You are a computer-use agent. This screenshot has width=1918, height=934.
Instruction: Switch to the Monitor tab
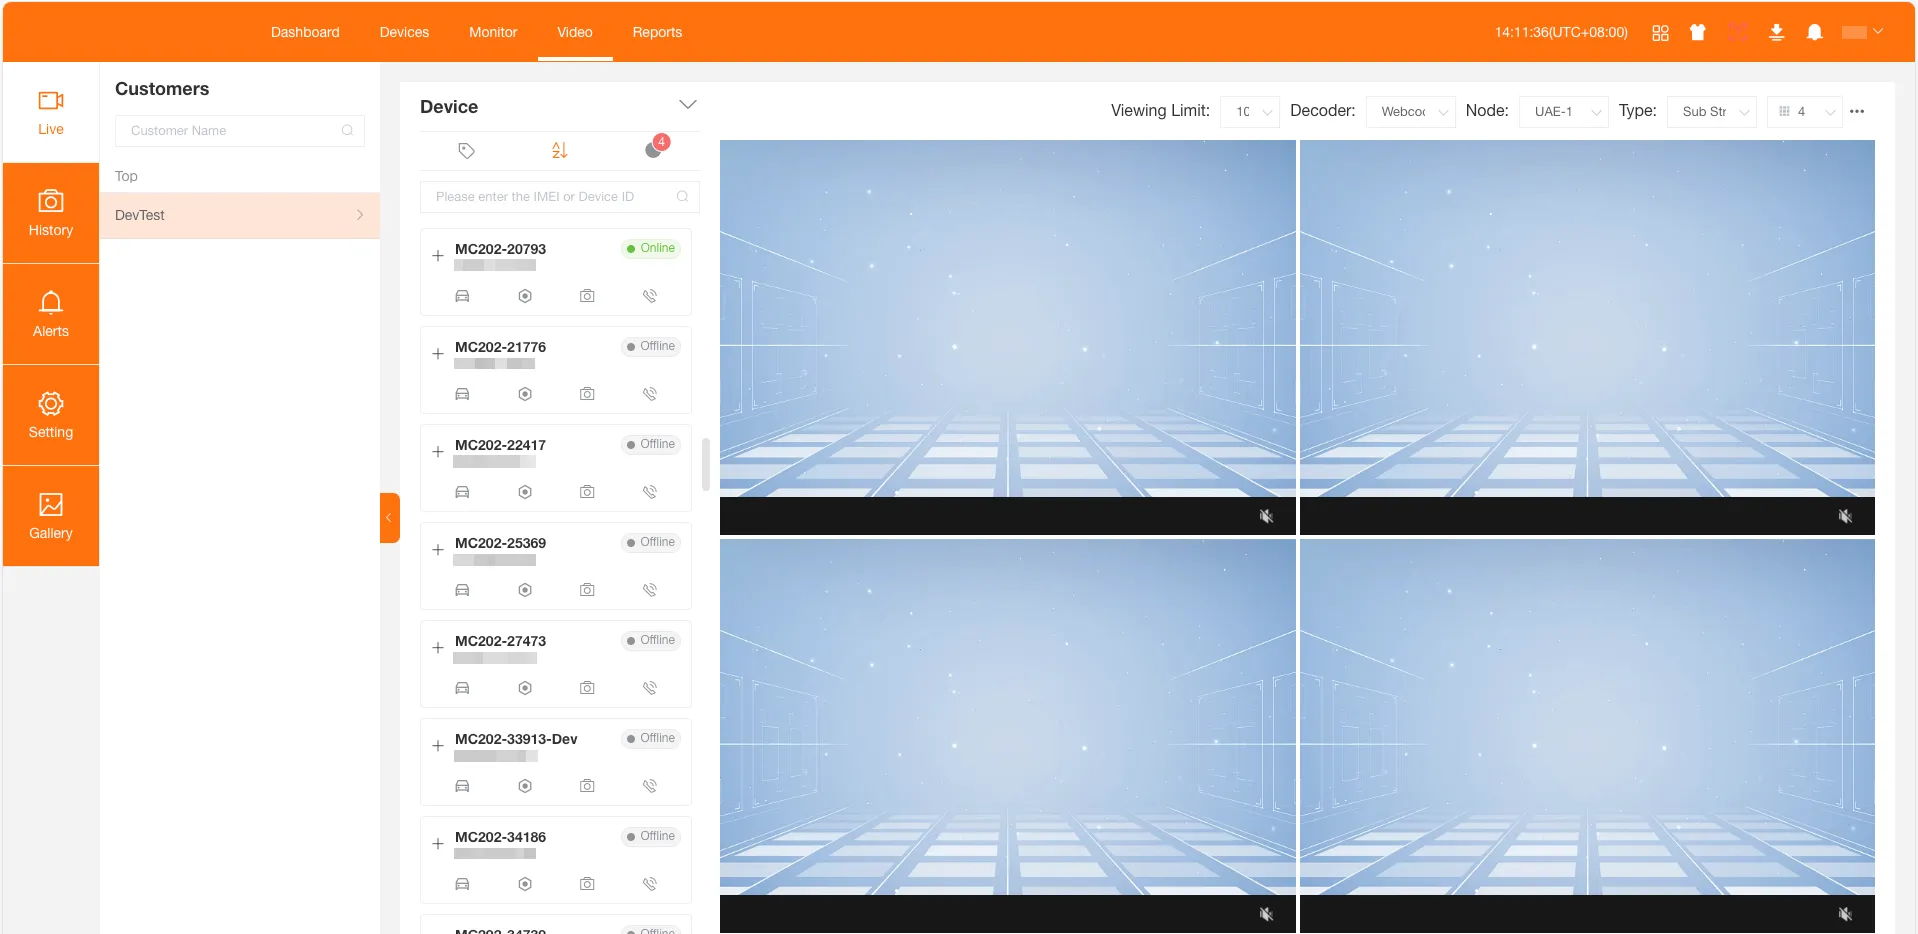493,32
